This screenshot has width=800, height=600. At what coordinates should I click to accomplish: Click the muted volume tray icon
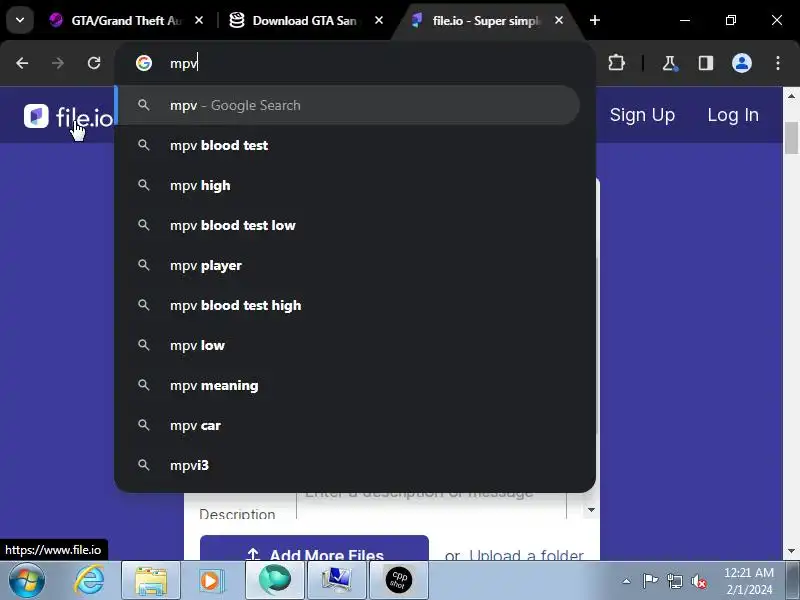point(698,581)
